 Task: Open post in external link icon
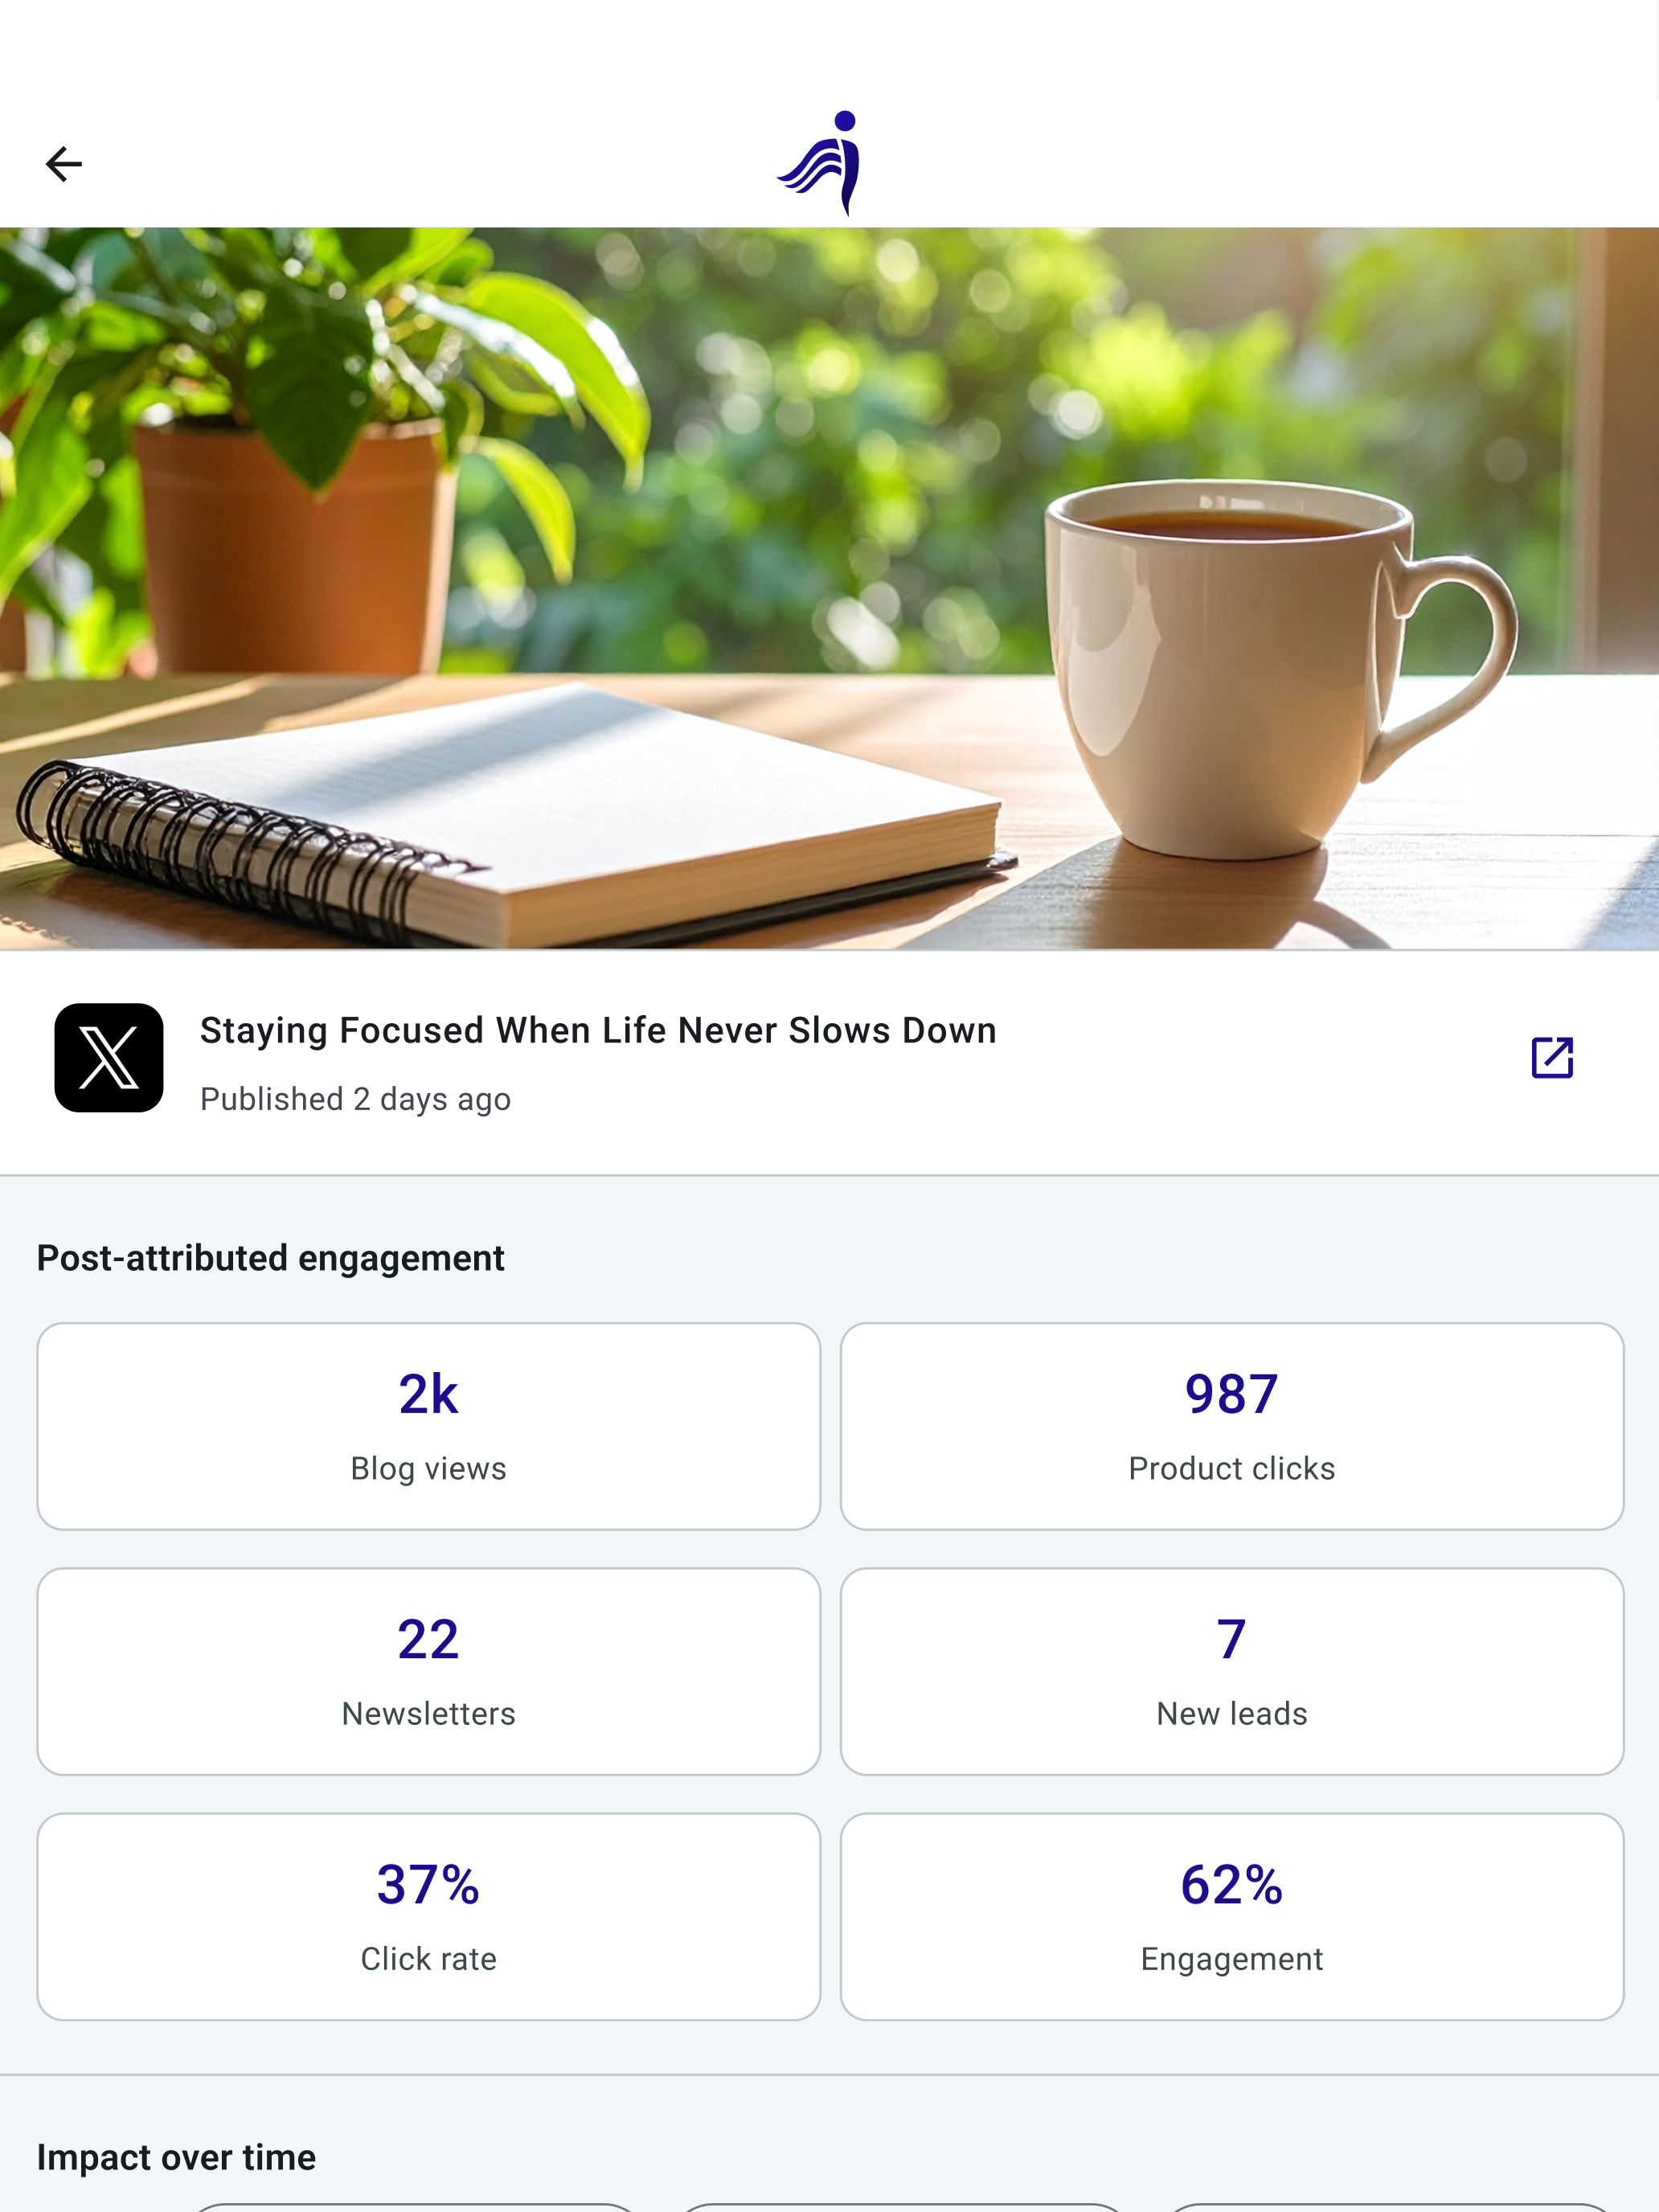[x=1552, y=1058]
